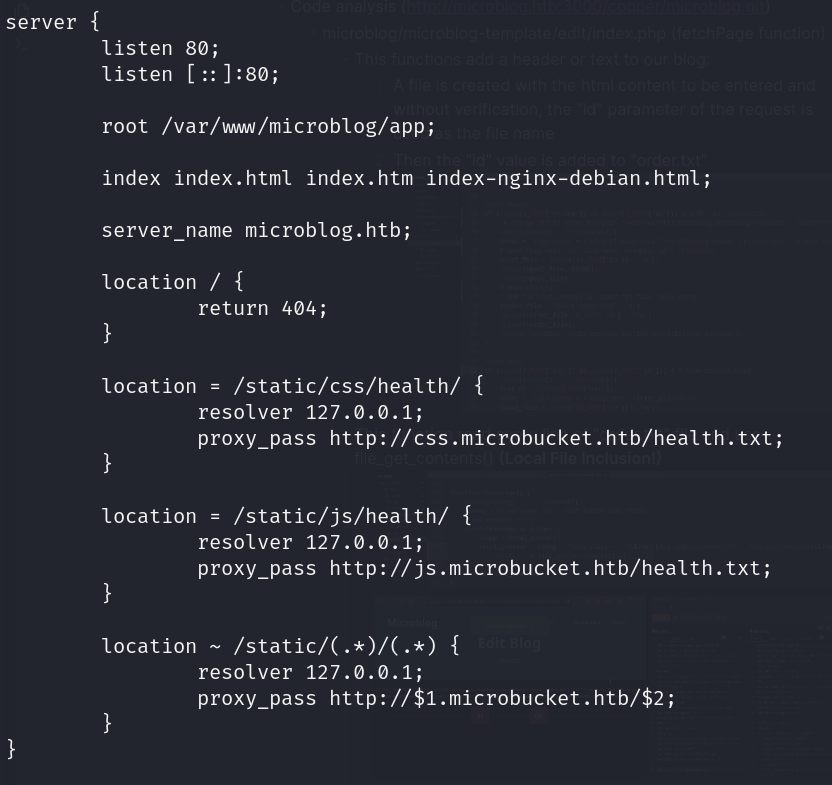Open the faint Code analysis hyperlink at top

tap(585, 7)
